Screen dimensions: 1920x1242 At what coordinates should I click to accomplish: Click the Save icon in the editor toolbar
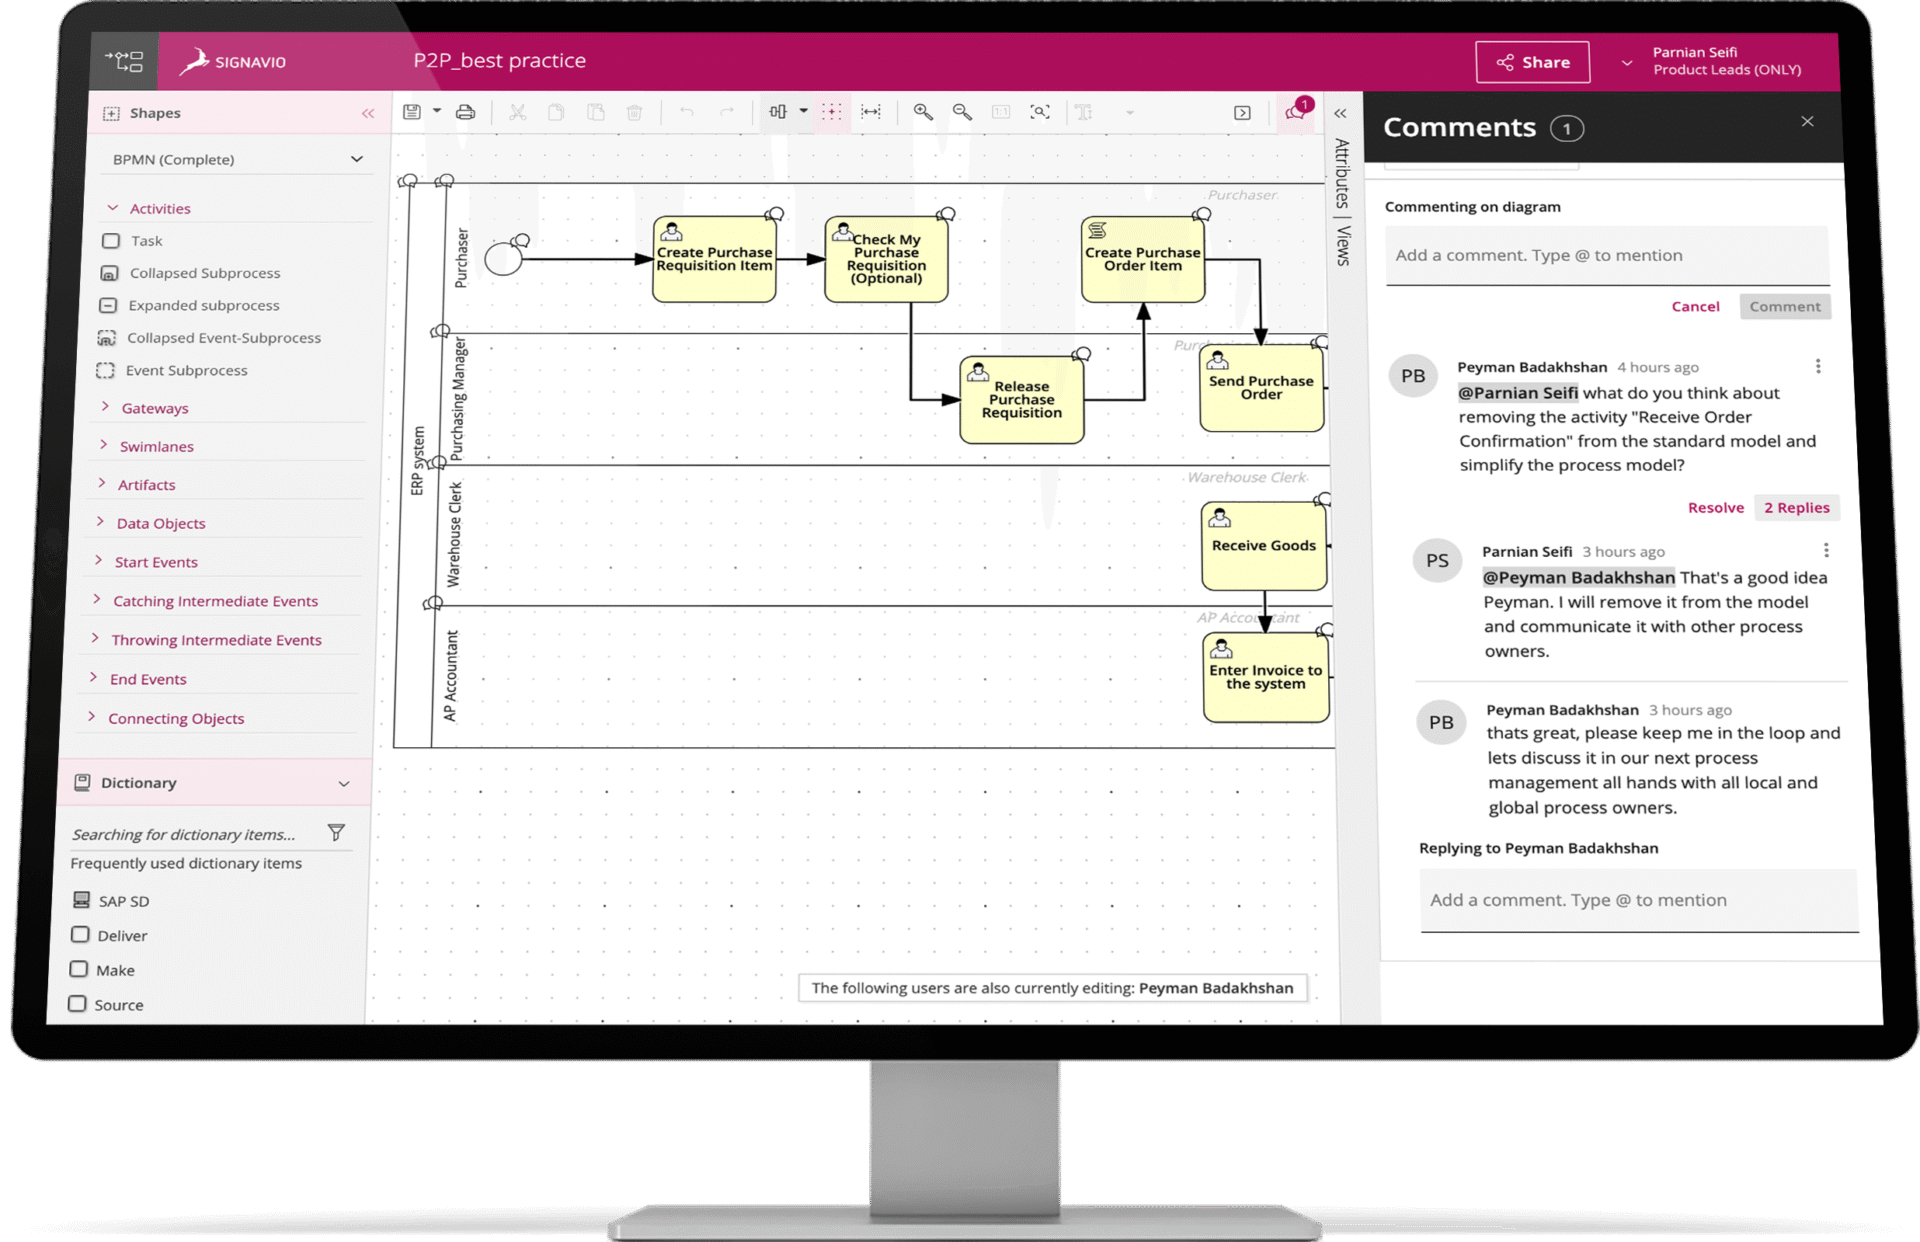[x=412, y=112]
